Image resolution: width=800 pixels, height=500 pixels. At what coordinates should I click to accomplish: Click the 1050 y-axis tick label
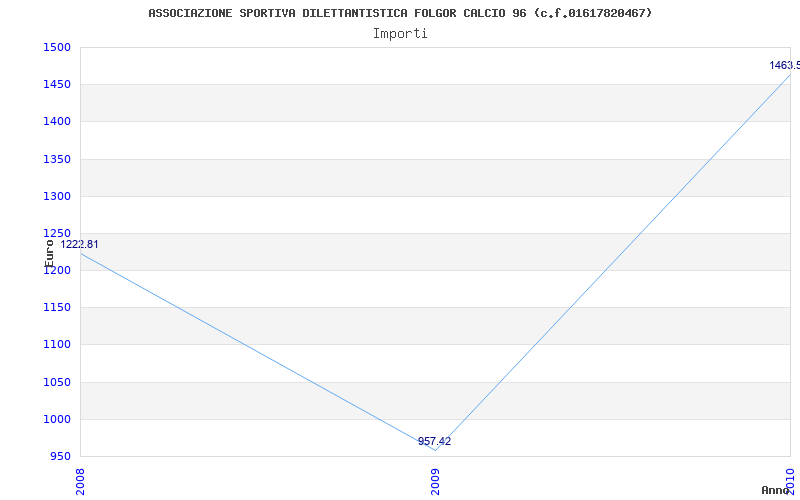tap(57, 382)
